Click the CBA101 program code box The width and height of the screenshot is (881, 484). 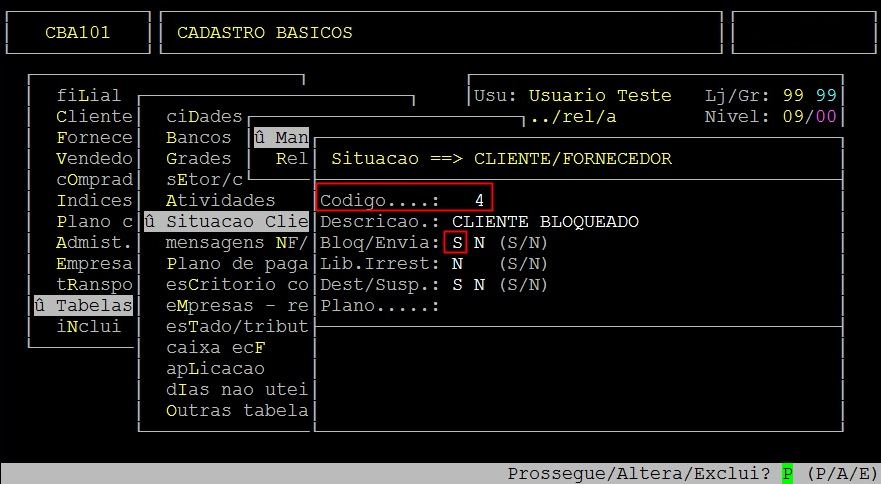coord(78,33)
